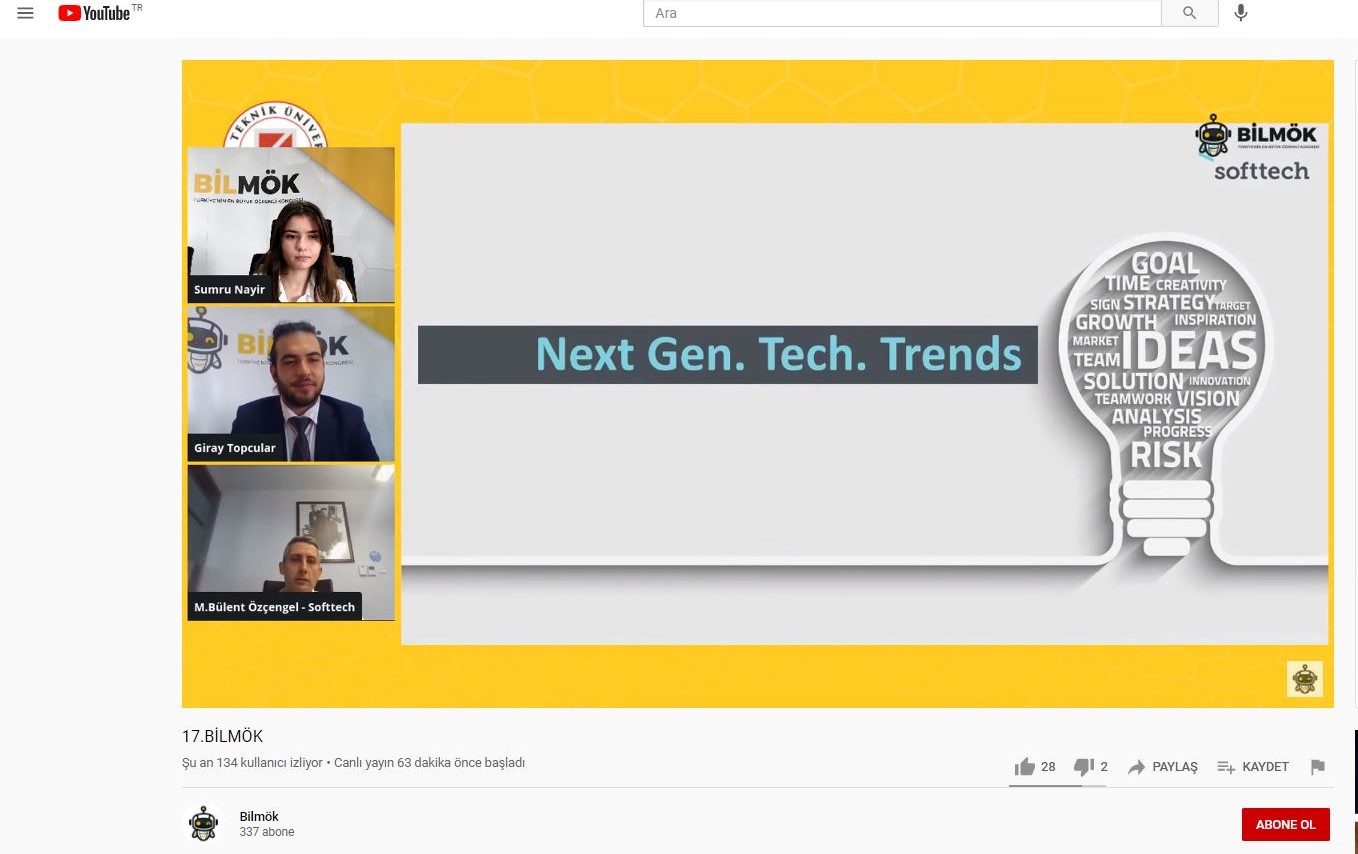The height and width of the screenshot is (854, 1358).
Task: Activate voice search microphone
Action: click(x=1240, y=13)
